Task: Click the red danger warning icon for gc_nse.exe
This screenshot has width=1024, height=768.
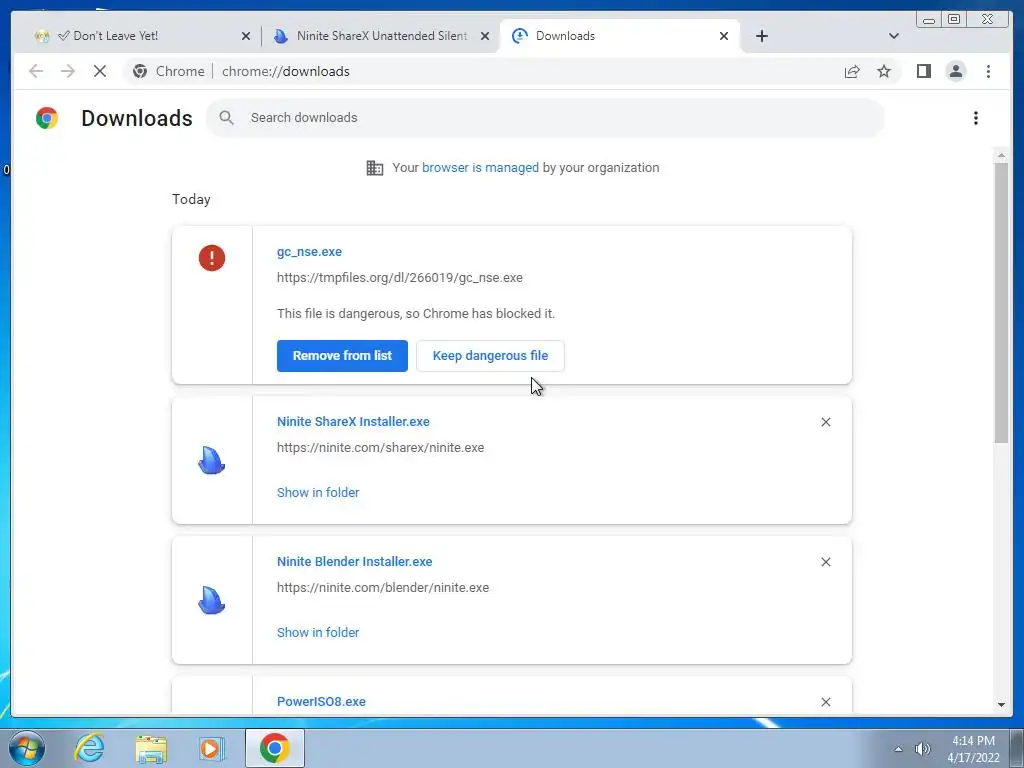Action: 212,258
